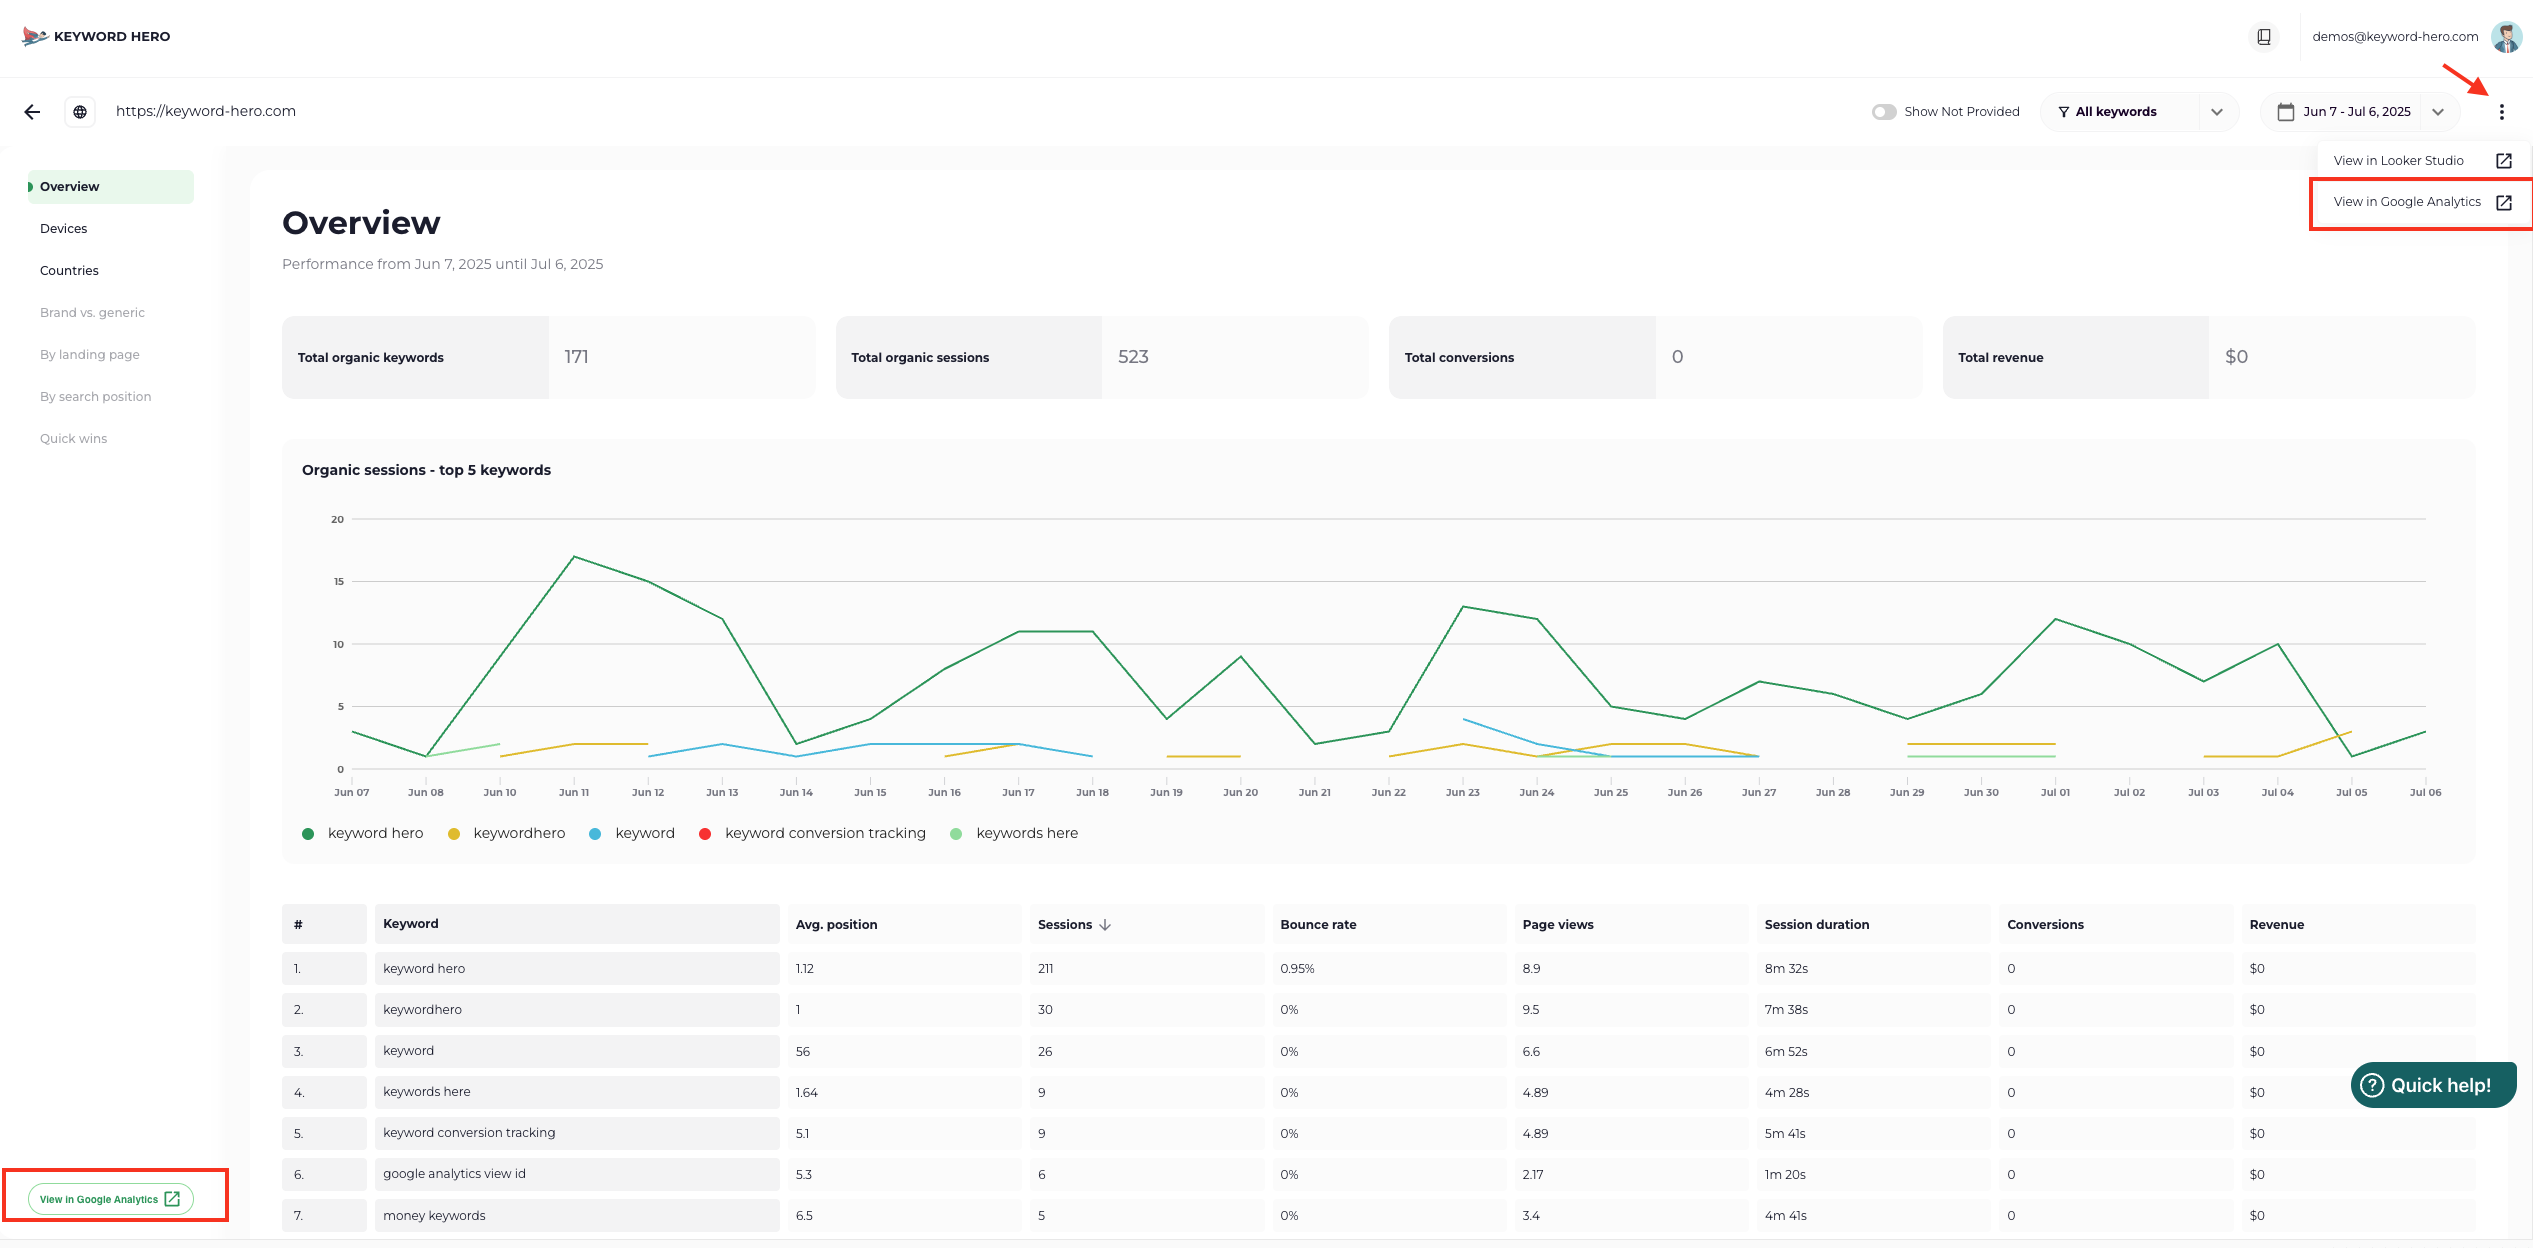This screenshot has height=1248, width=2533.
Task: Open By search position section
Action: click(x=95, y=397)
